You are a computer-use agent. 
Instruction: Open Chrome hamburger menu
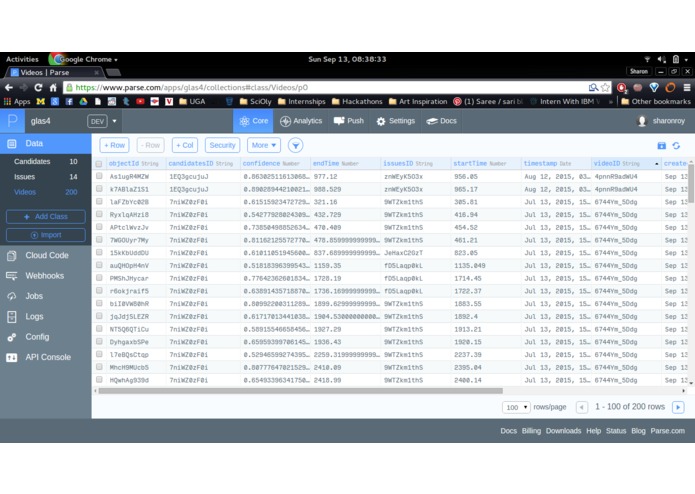[687, 88]
